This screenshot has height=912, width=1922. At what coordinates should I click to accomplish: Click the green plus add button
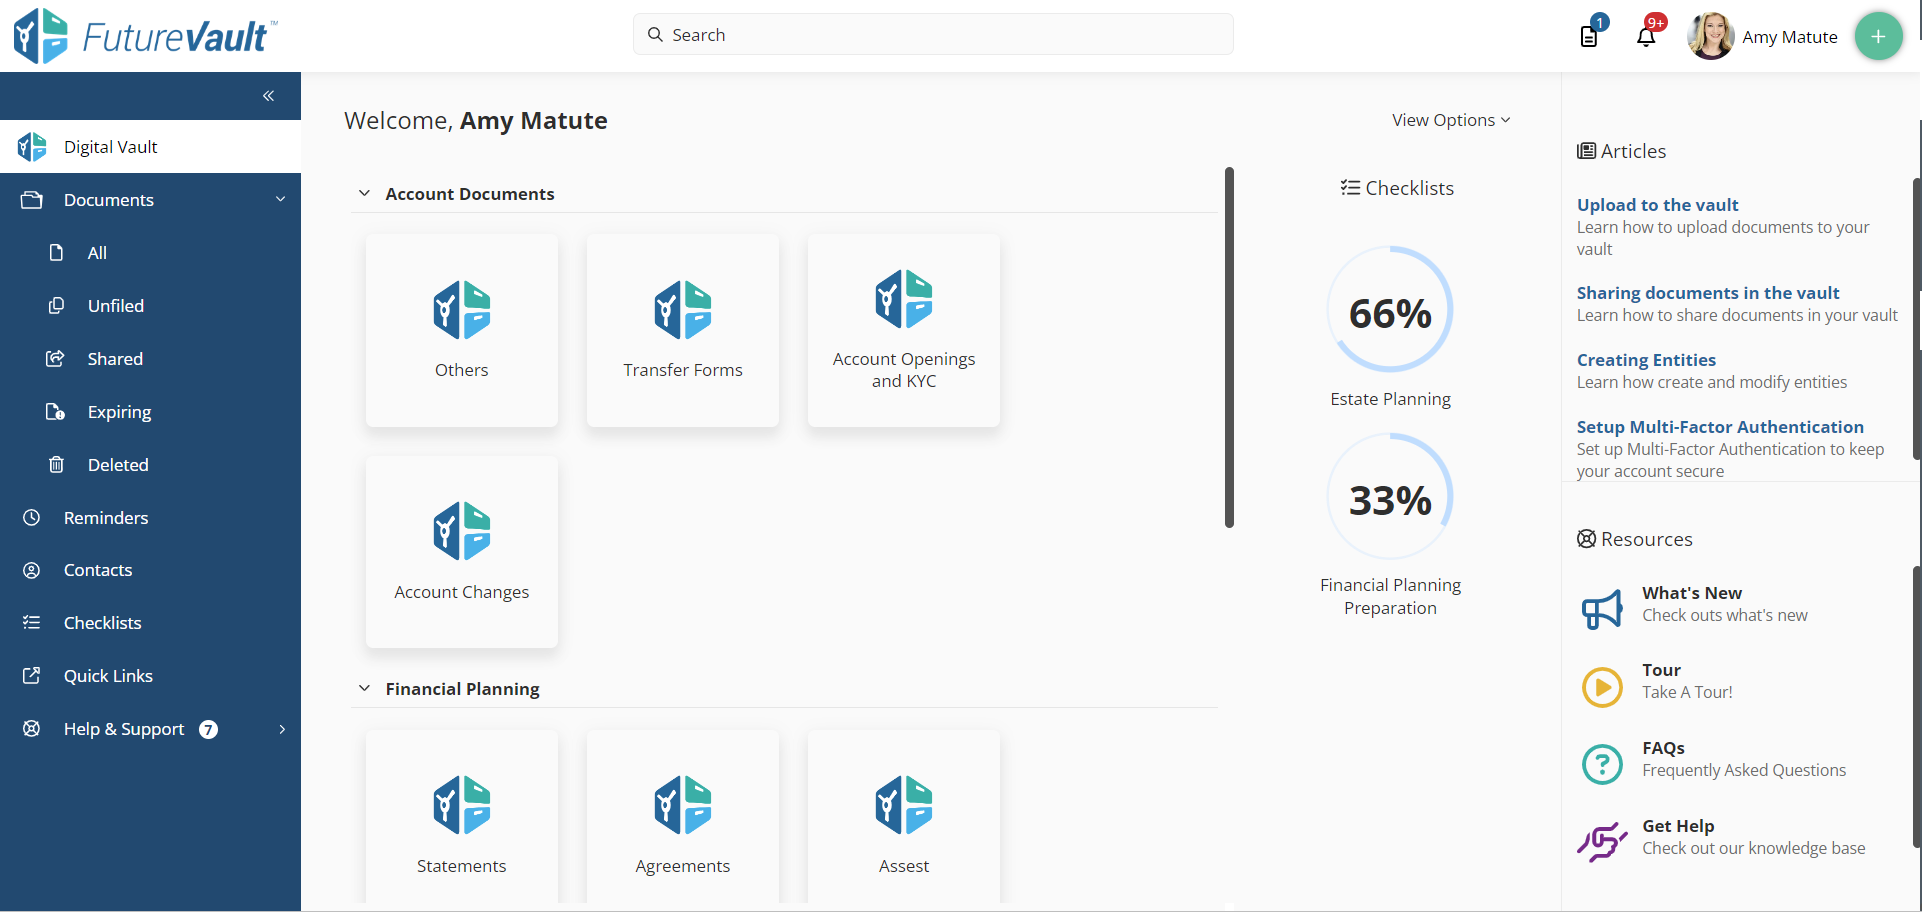point(1878,36)
